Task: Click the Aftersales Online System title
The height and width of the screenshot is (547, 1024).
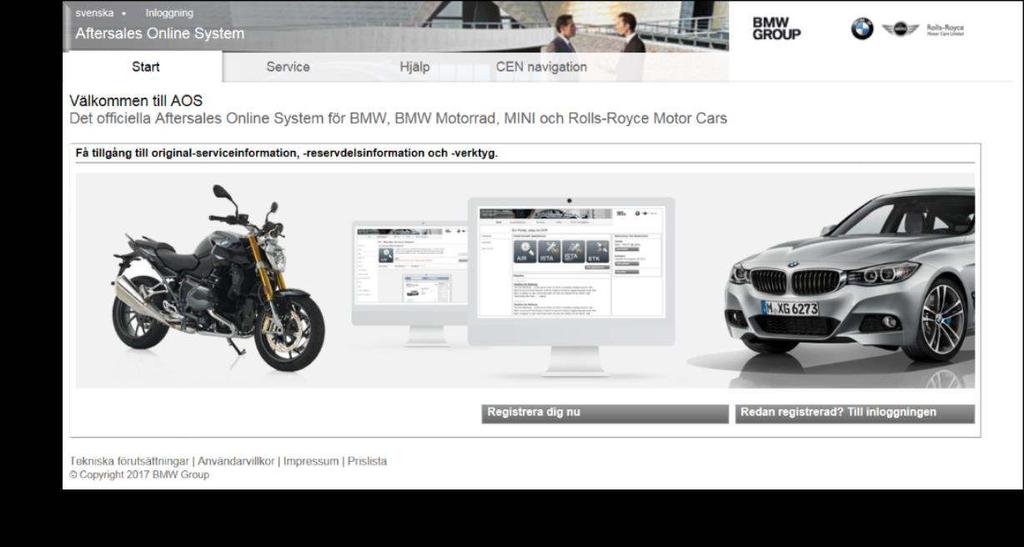Action: point(160,33)
